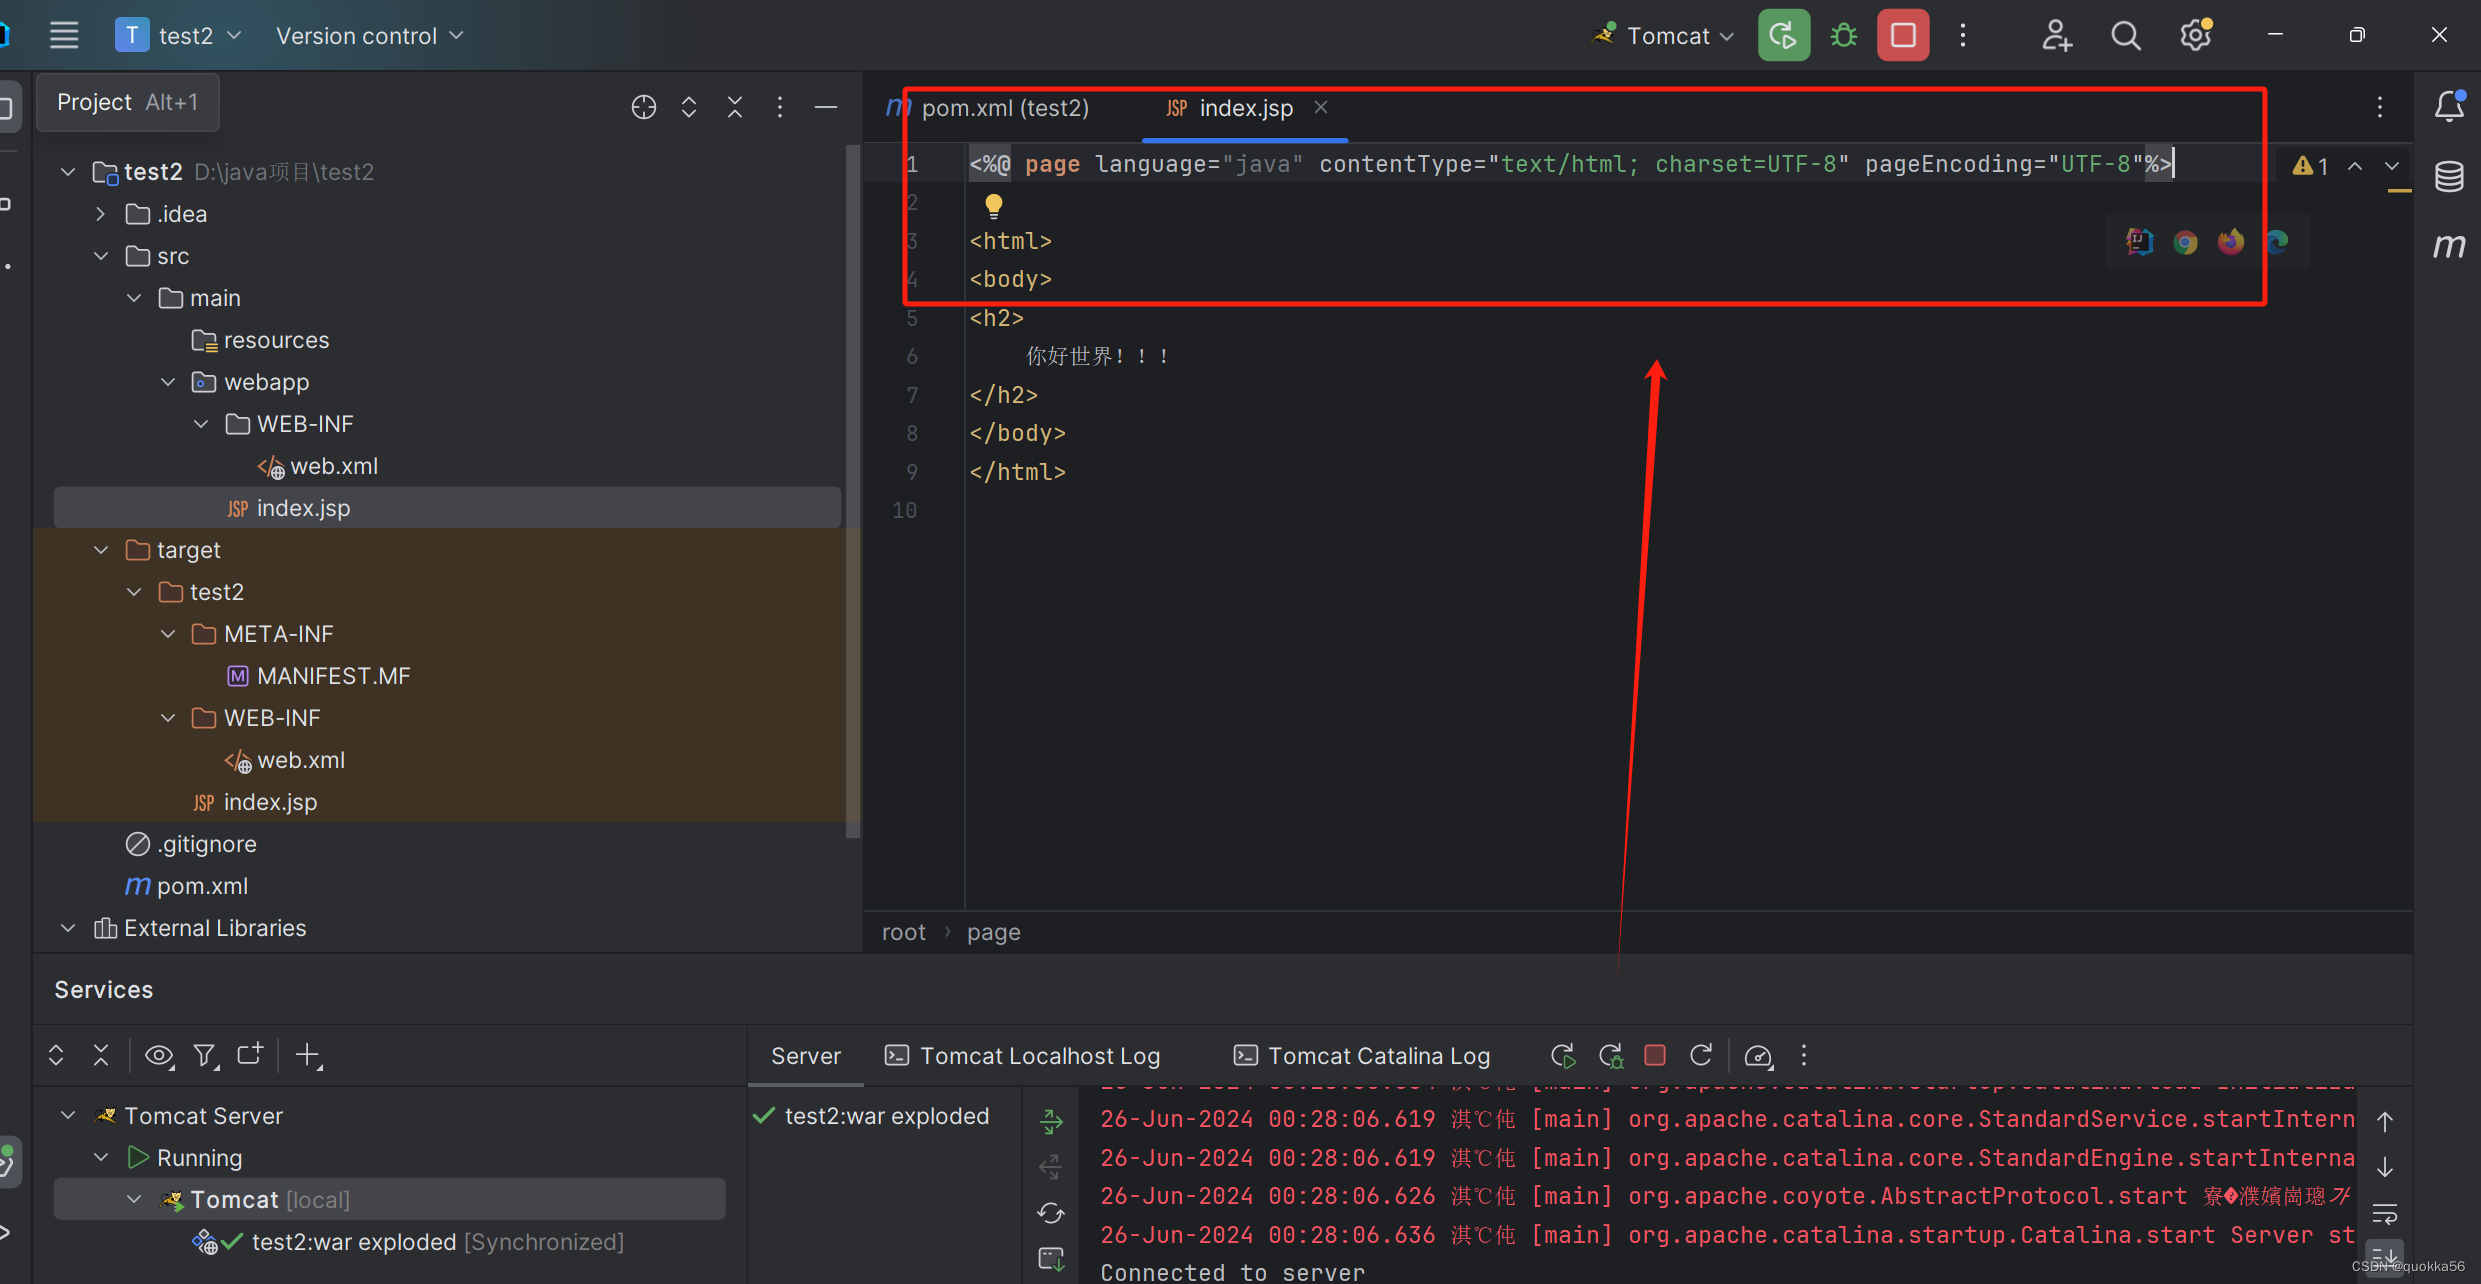Open the main hamburger menu
2481x1284 pixels.
point(64,35)
